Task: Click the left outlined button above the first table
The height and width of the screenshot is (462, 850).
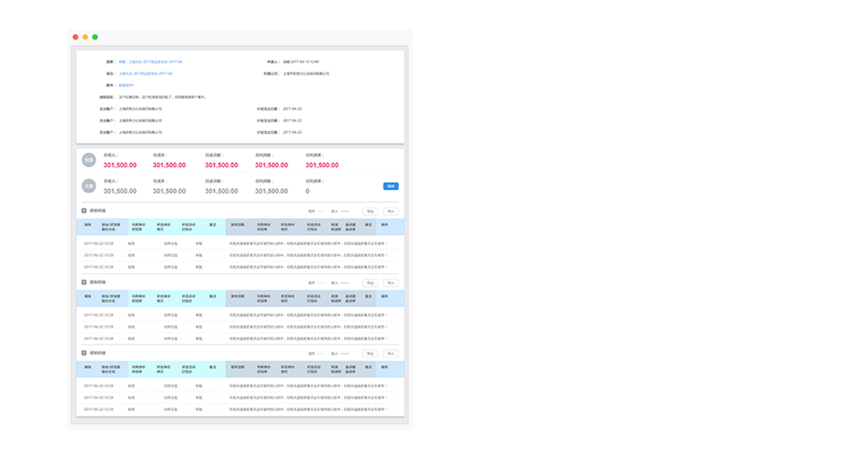Action: (x=370, y=211)
